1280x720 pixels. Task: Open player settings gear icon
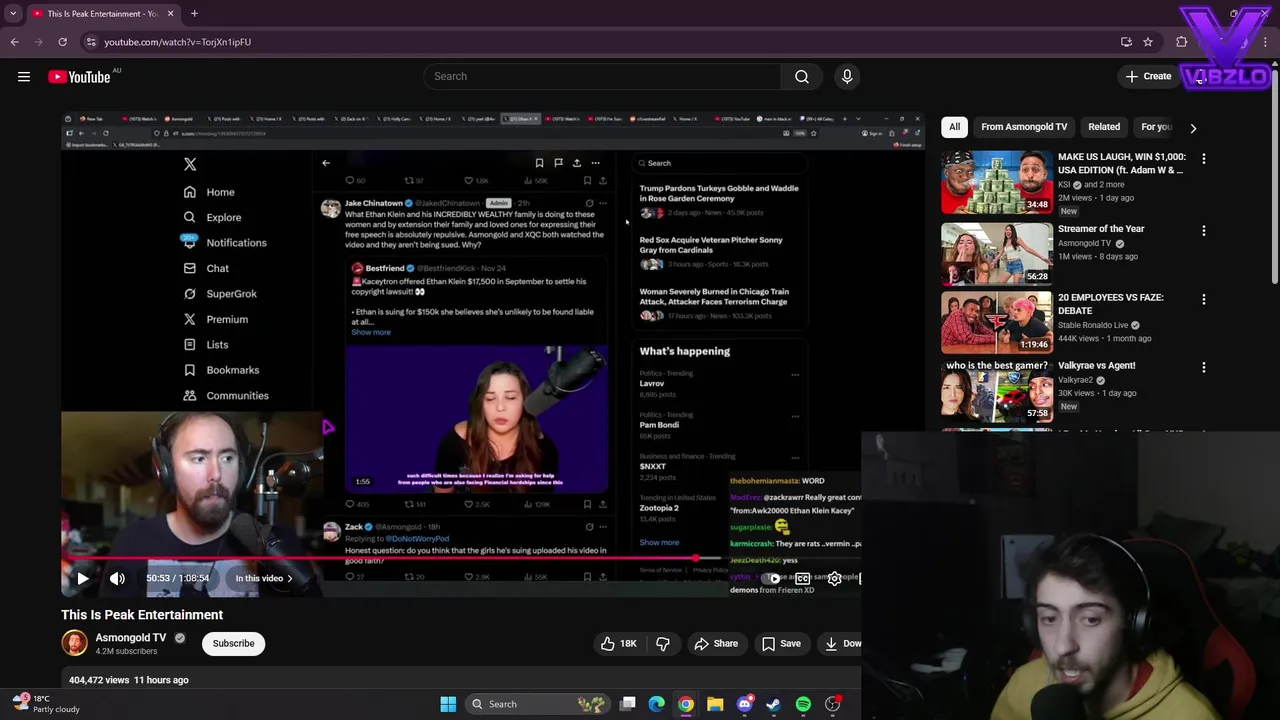point(834,578)
